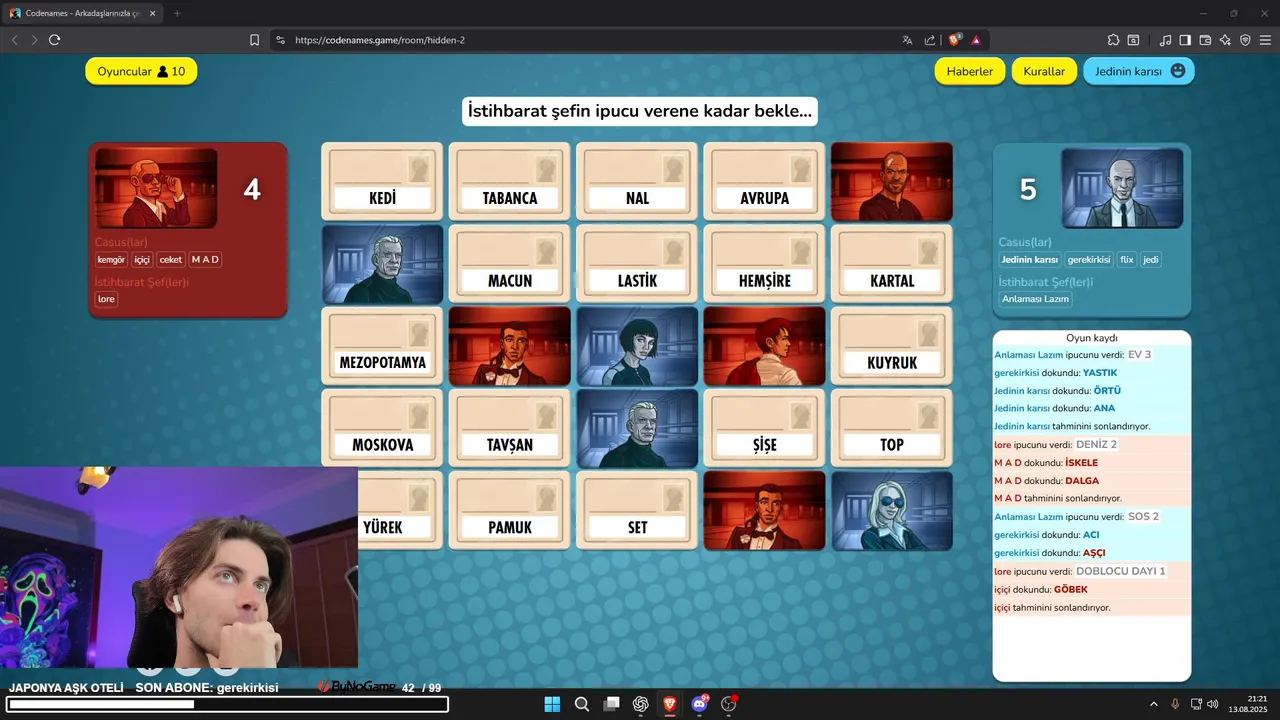1280x720 pixels.
Task: Go back with browser back arrow
Action: click(x=15, y=40)
